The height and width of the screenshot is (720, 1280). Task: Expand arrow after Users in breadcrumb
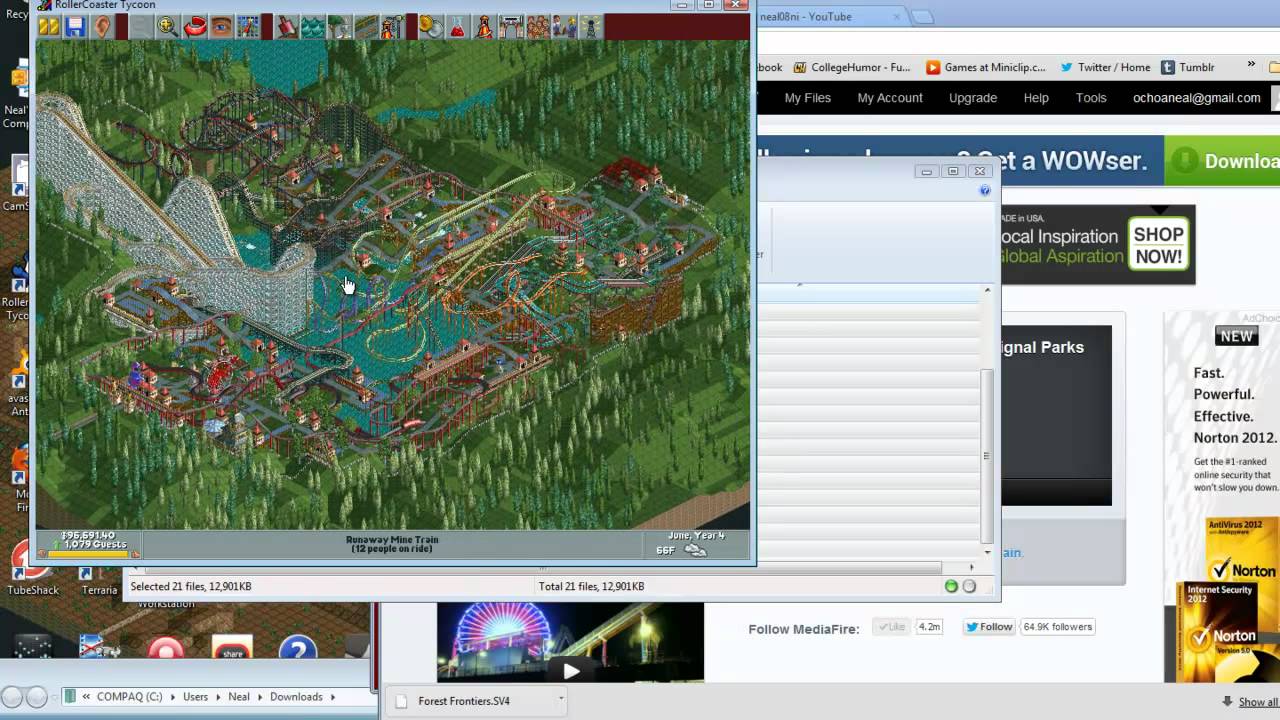pos(218,696)
